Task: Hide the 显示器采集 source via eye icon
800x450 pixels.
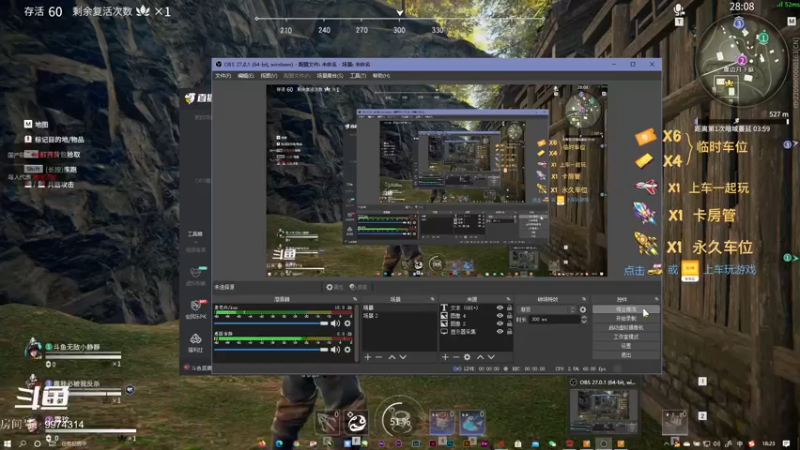Action: [500, 332]
